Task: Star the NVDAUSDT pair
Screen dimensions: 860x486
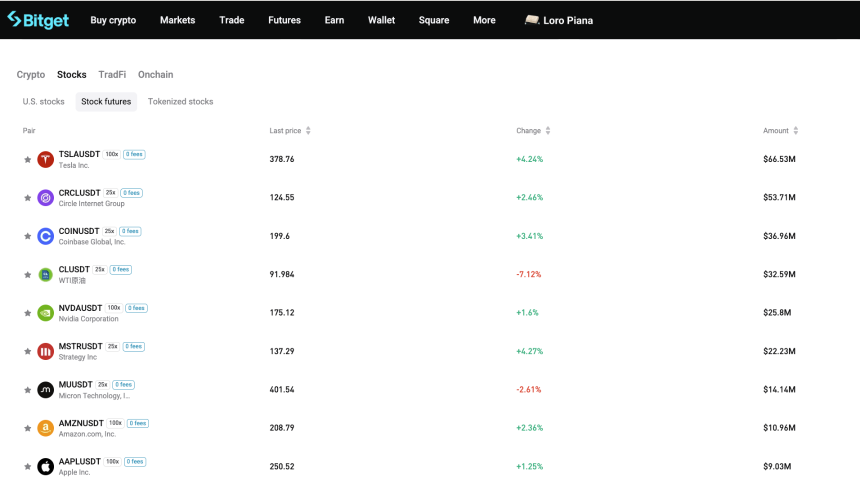Action: click(27, 313)
